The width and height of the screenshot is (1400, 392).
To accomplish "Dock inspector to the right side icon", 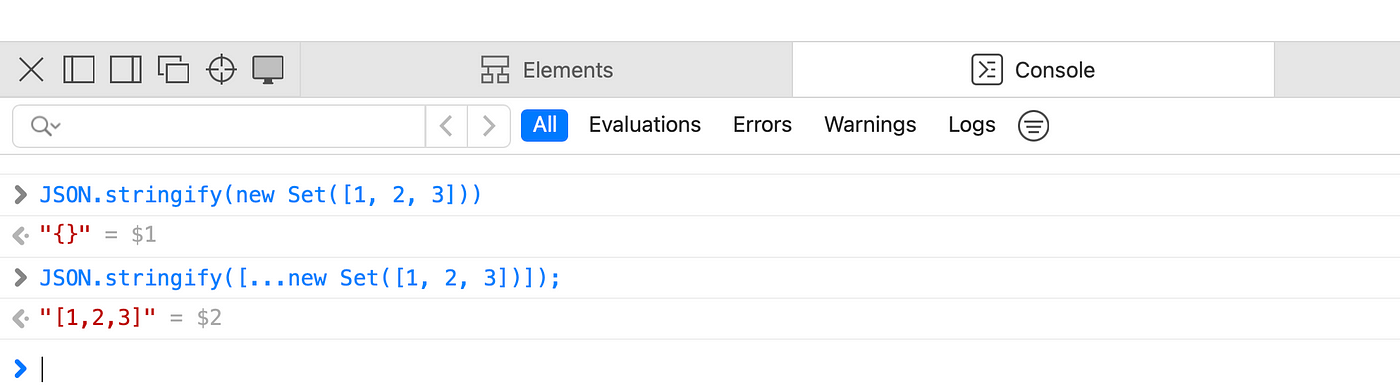I will pos(126,69).
